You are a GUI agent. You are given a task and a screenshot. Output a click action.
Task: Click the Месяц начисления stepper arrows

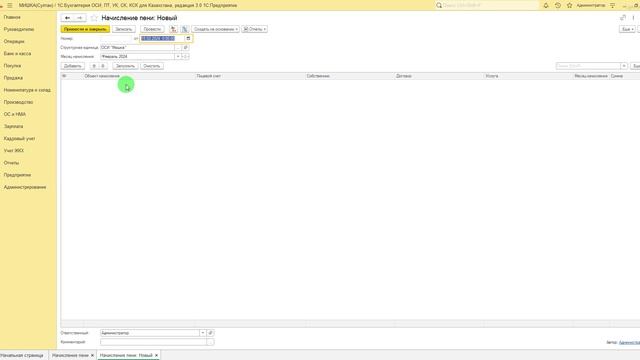(x=186, y=56)
